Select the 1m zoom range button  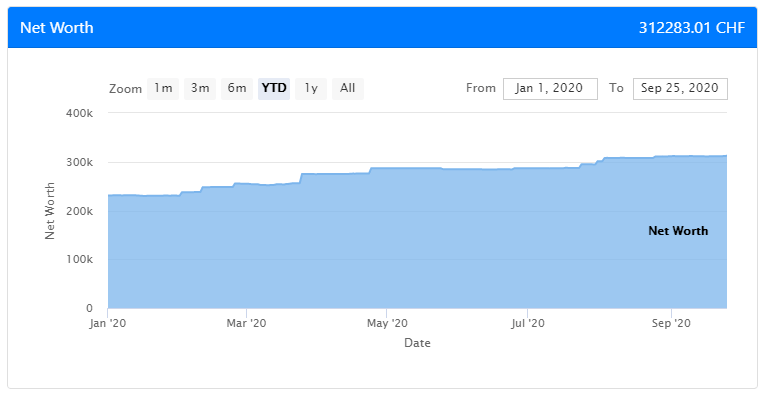[163, 89]
